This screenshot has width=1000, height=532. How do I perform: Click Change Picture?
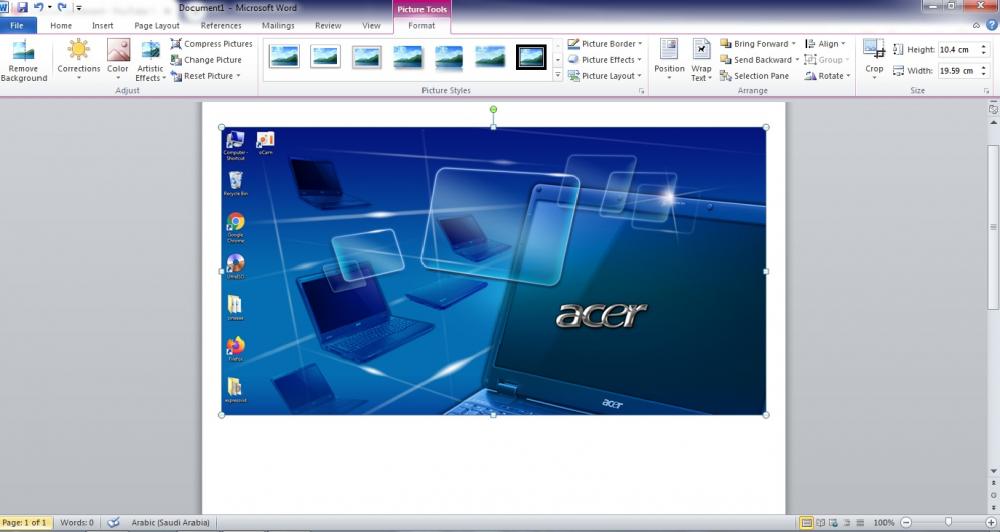pyautogui.click(x=206, y=59)
